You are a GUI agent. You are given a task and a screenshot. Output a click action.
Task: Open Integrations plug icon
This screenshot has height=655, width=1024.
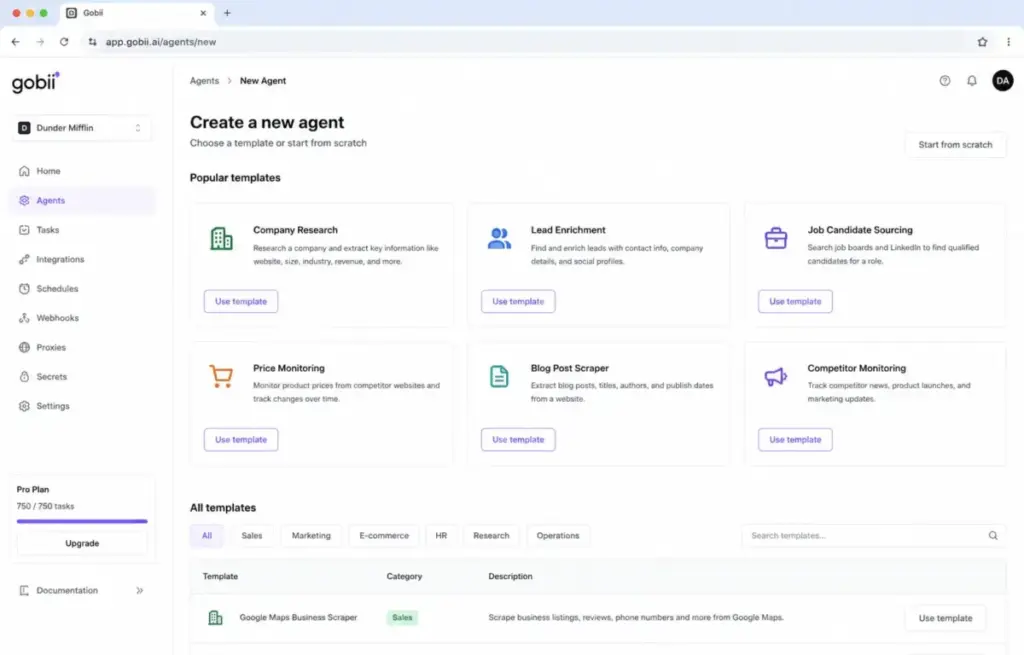click(x=24, y=259)
